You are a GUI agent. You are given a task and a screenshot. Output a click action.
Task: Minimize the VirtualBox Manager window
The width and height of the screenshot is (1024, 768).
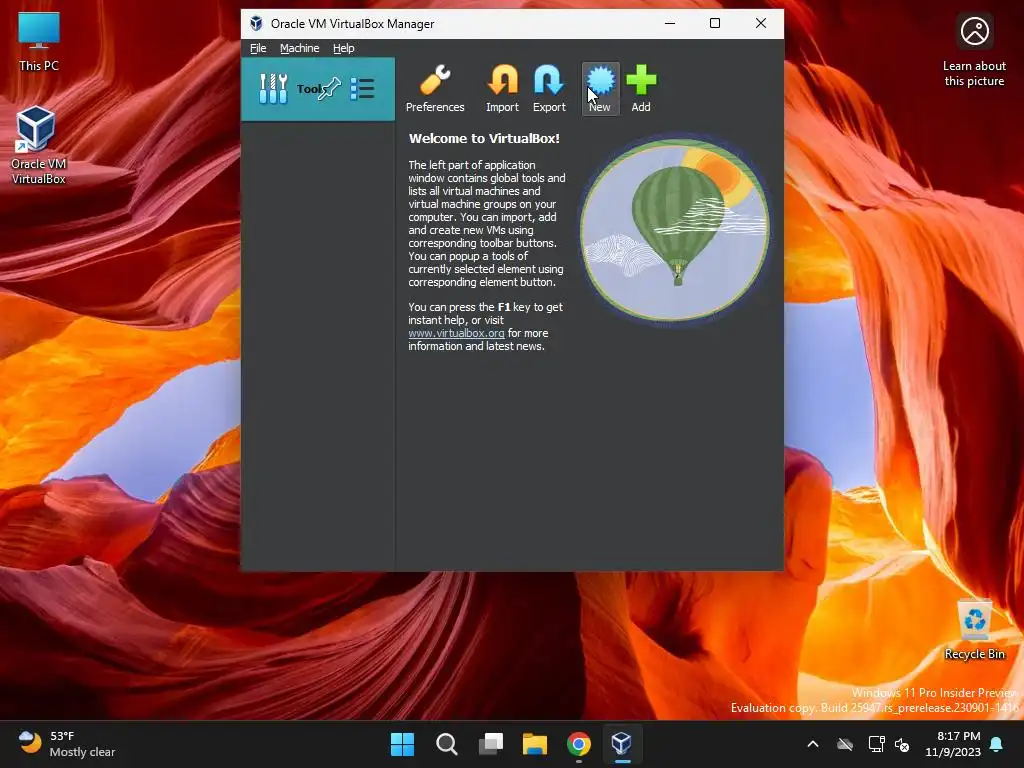coord(669,24)
